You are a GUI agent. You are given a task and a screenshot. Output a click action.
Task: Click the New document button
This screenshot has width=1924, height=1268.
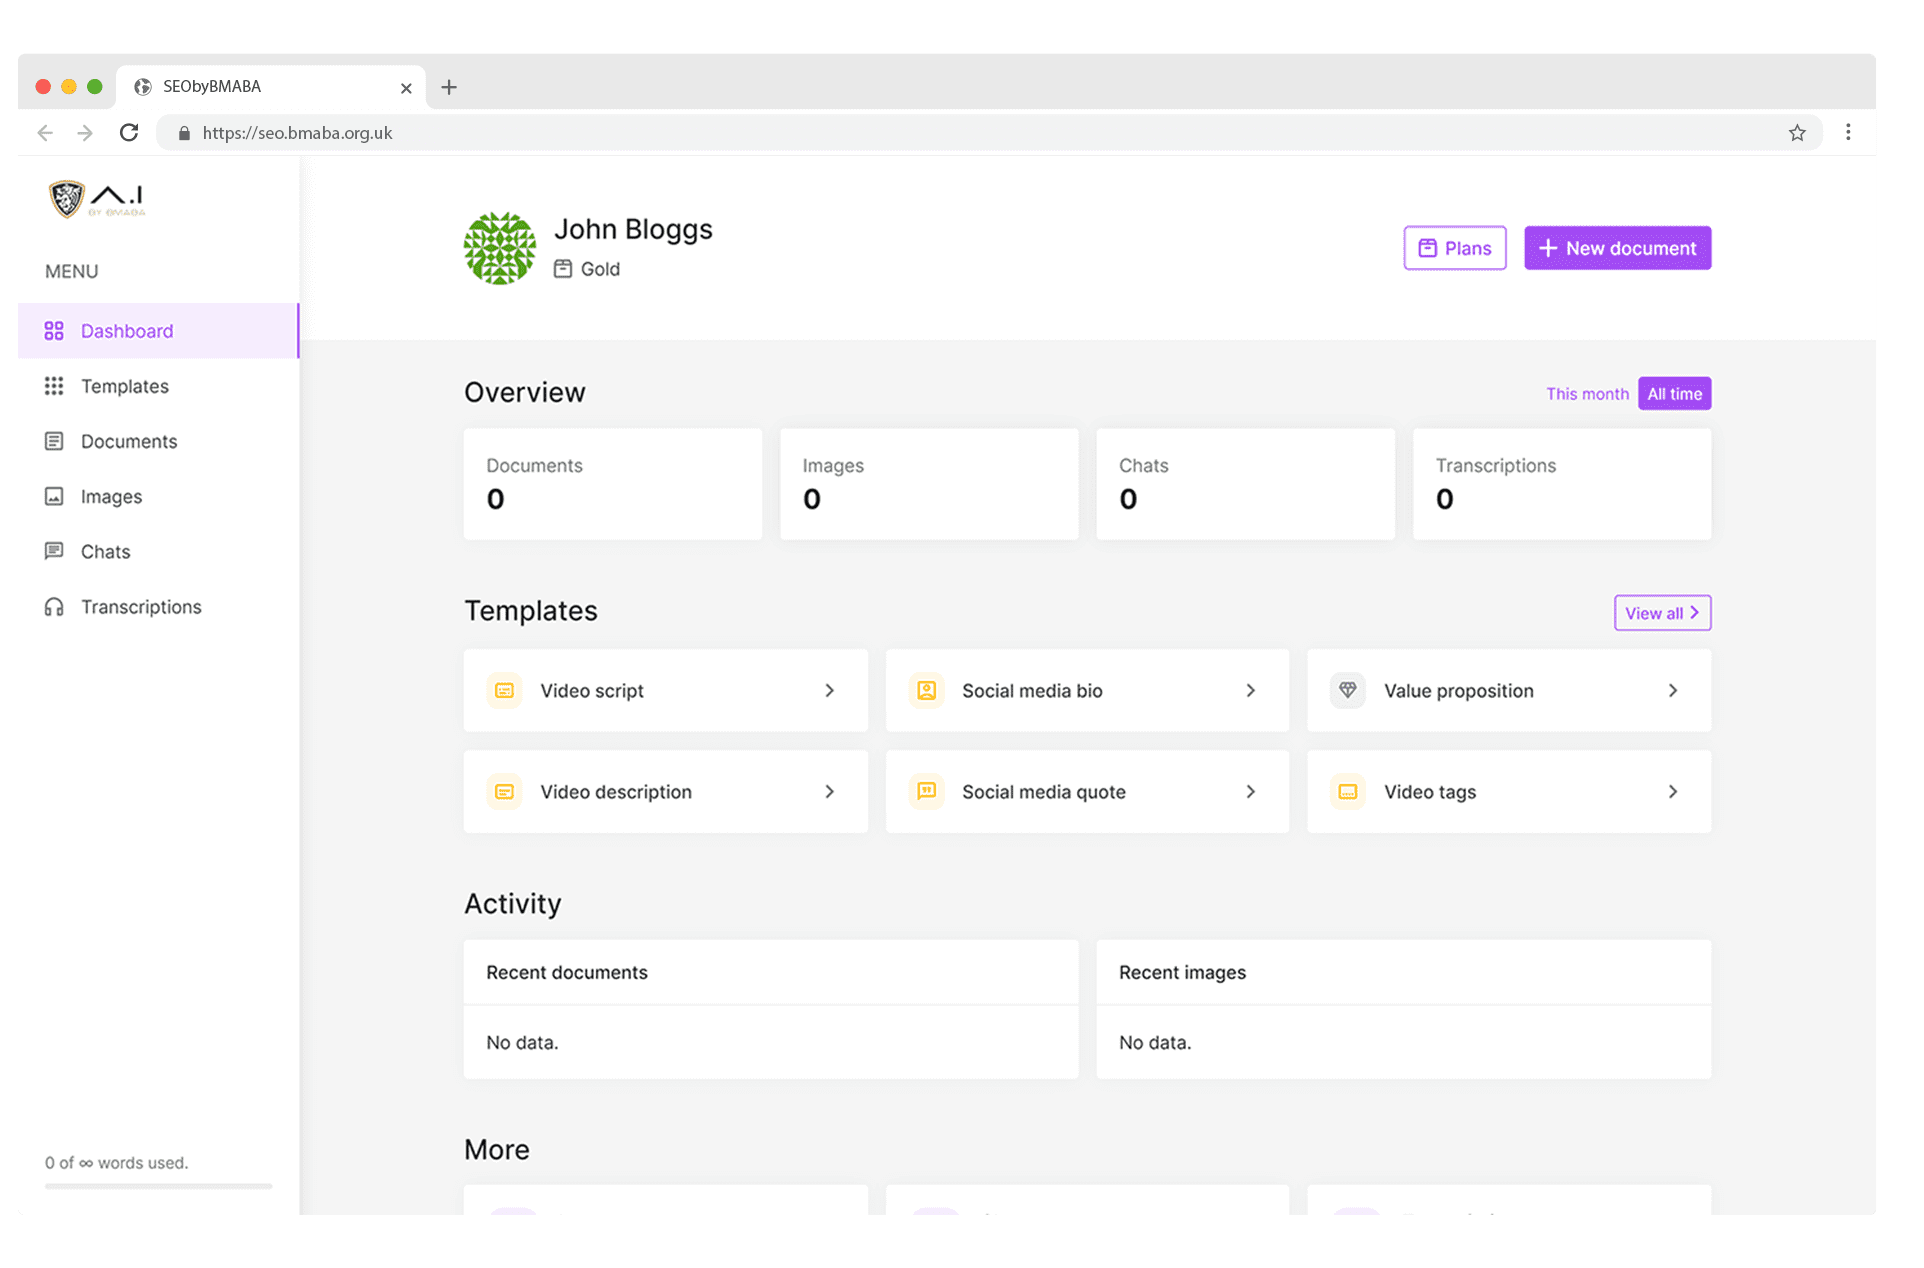point(1617,248)
